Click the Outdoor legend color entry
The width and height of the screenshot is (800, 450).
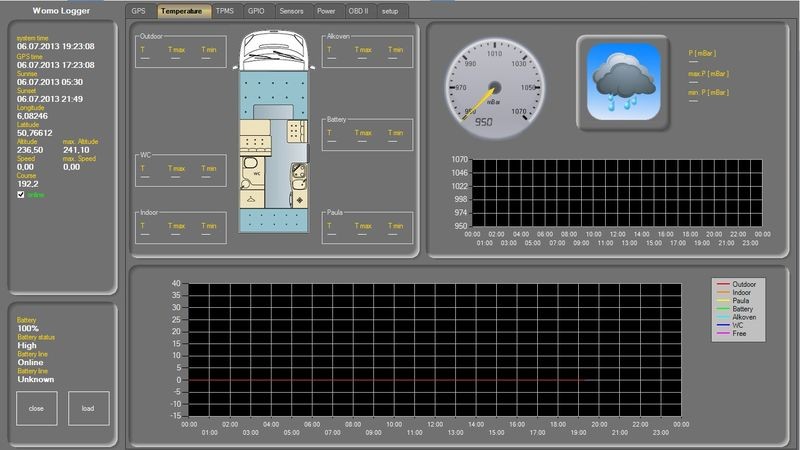738,284
